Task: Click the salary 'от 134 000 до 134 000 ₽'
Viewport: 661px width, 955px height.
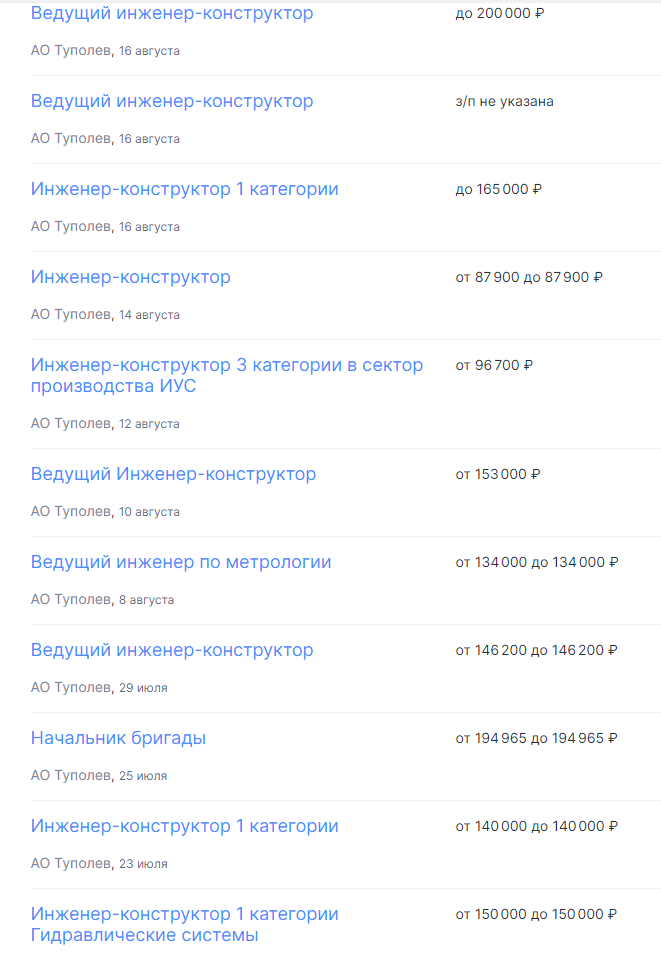Action: tap(537, 563)
